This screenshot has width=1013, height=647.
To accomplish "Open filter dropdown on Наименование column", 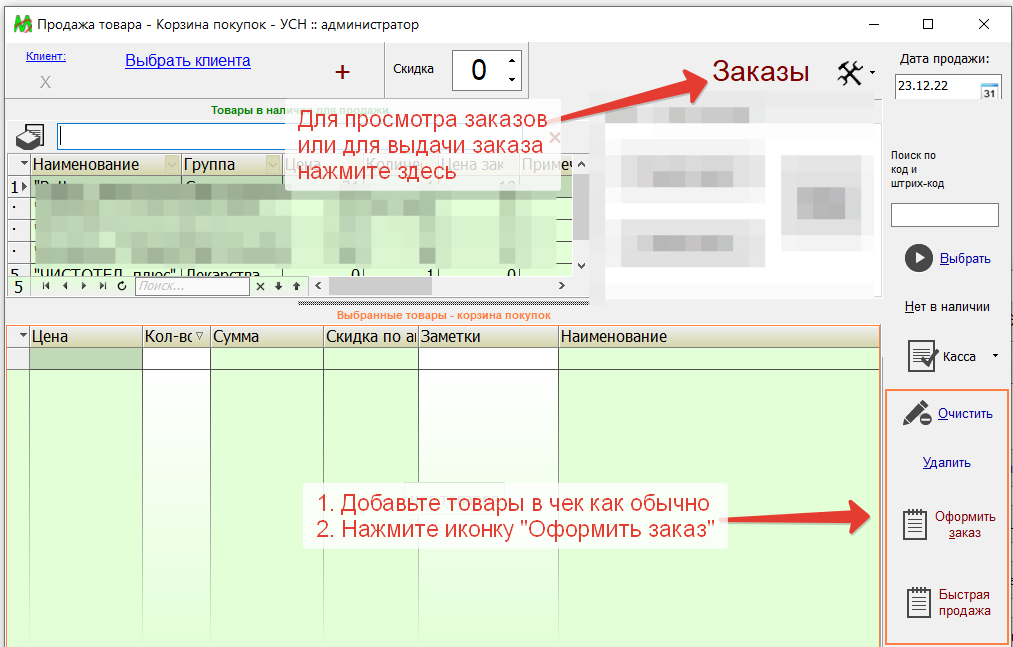I will point(172,165).
